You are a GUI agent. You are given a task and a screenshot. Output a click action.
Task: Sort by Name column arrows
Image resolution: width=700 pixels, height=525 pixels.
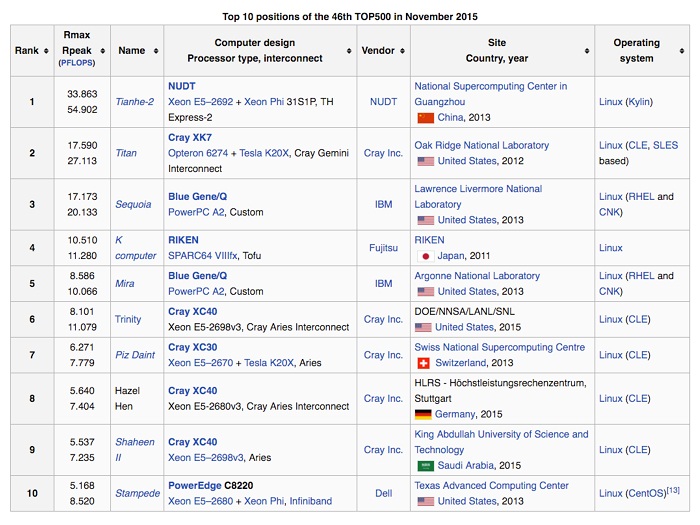[x=156, y=51]
